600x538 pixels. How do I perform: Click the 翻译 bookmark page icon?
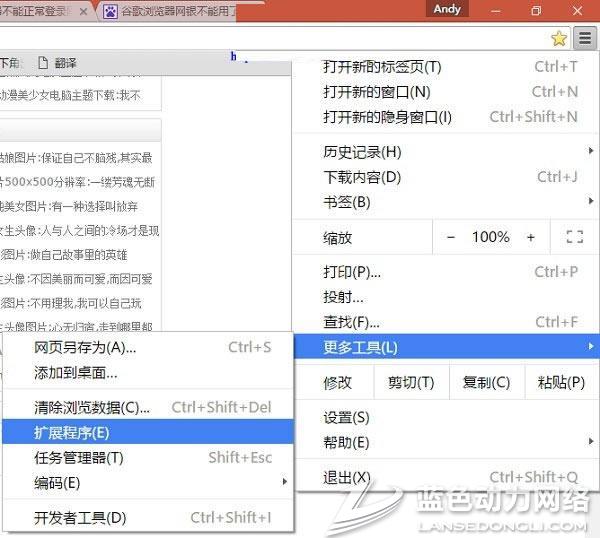43,63
